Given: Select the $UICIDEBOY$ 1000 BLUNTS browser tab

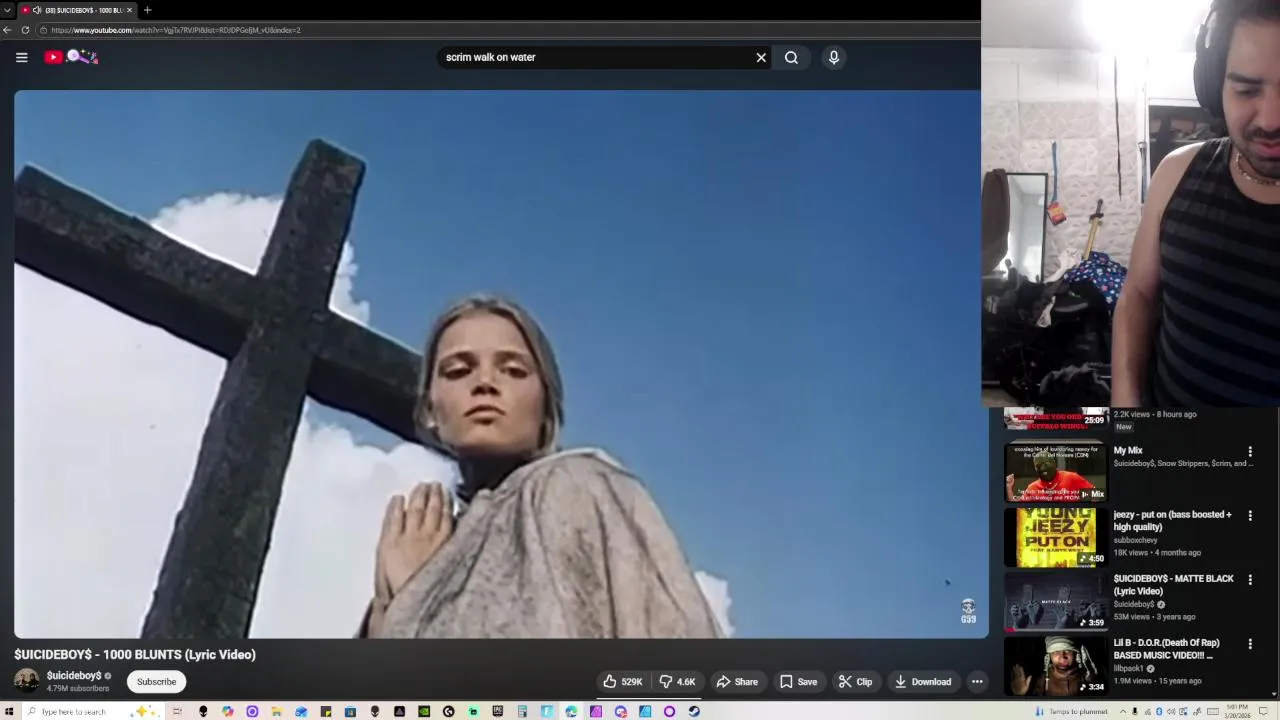Looking at the screenshot, I should 78,10.
